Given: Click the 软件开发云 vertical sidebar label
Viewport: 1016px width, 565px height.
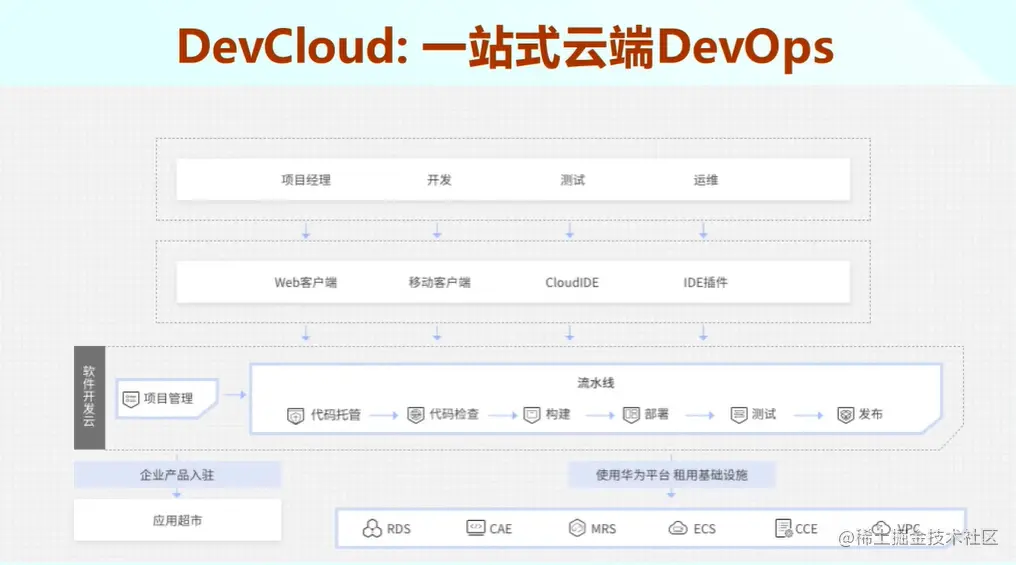Looking at the screenshot, I should pyautogui.click(x=89, y=397).
